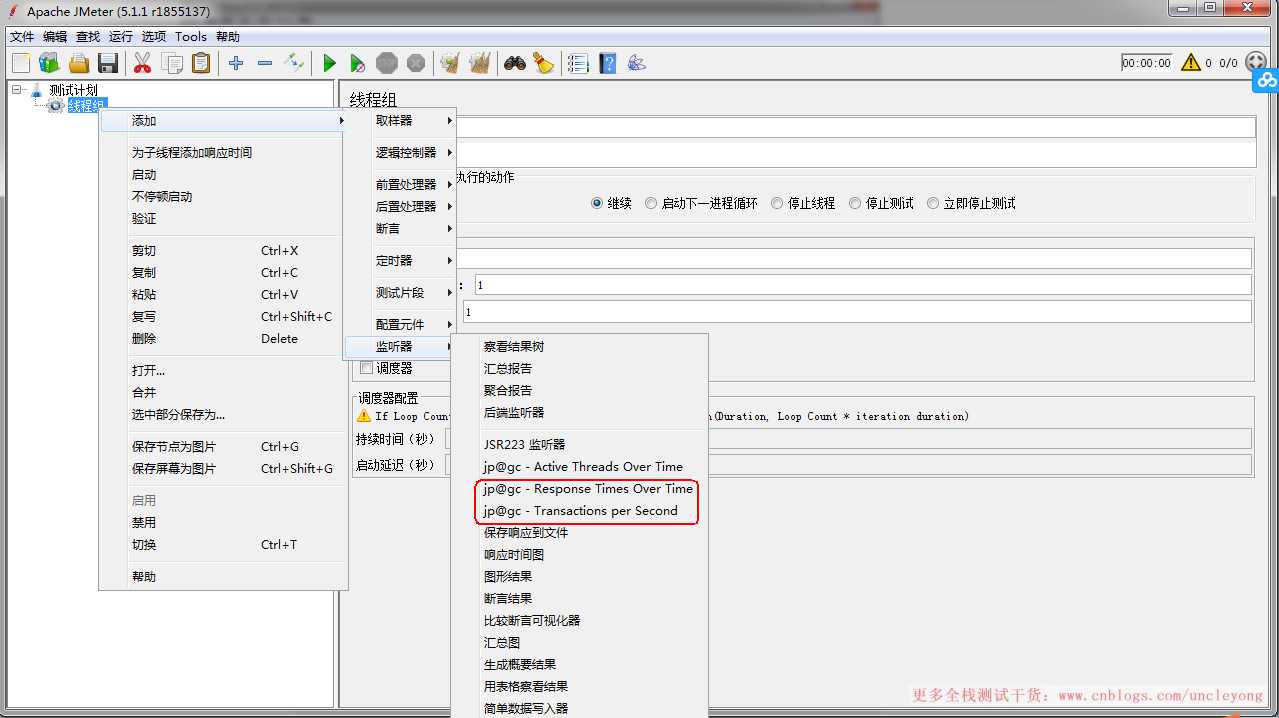1279x718 pixels.
Task: Click the Shutdown test icon
Action: (x=416, y=63)
